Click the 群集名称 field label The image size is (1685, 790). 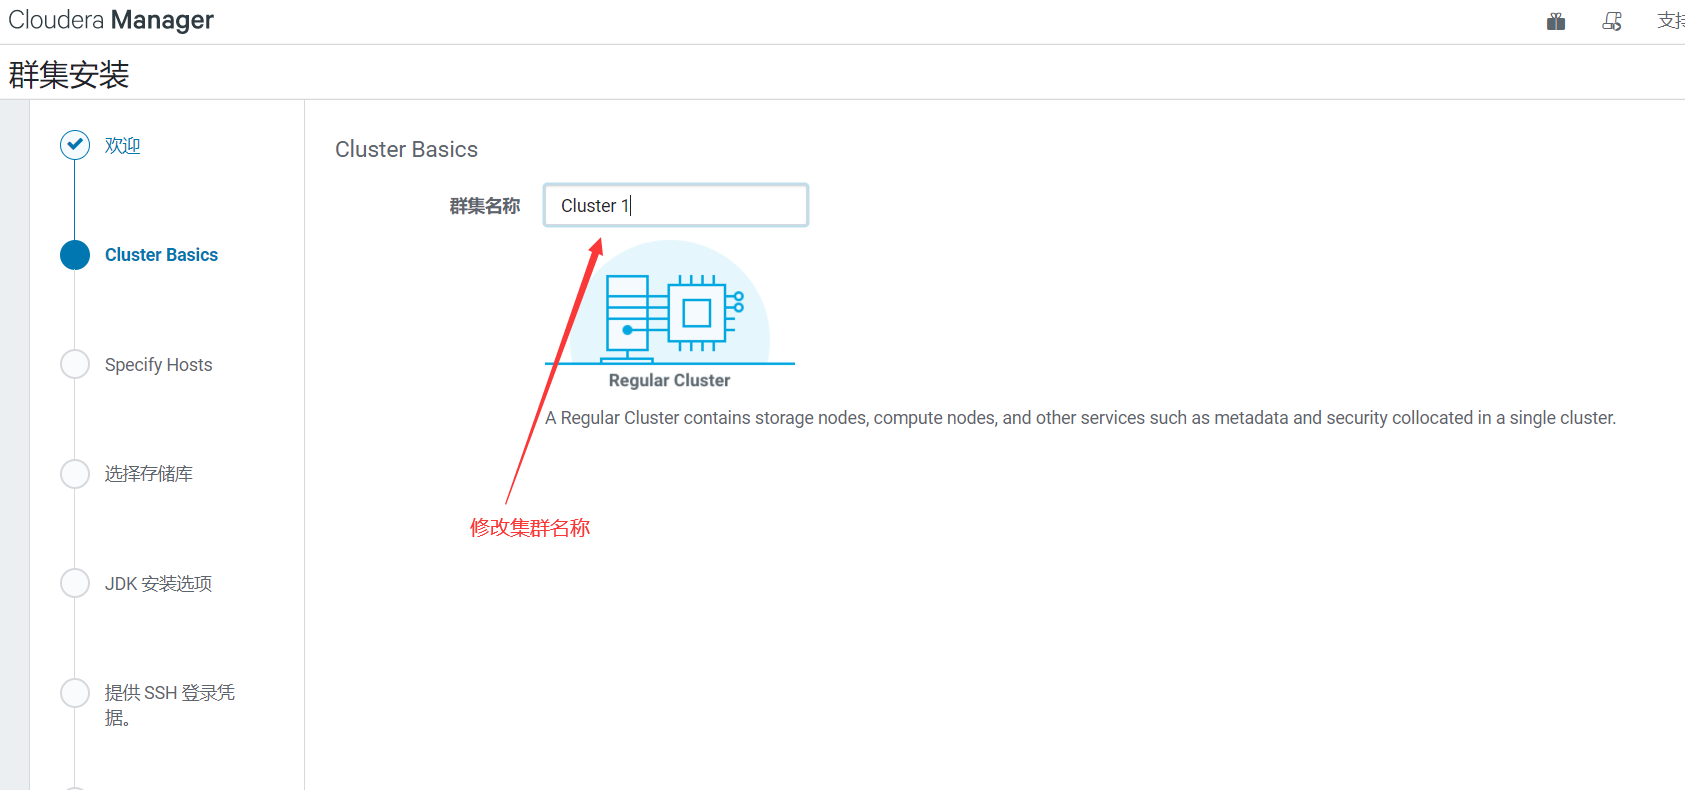pyautogui.click(x=485, y=206)
